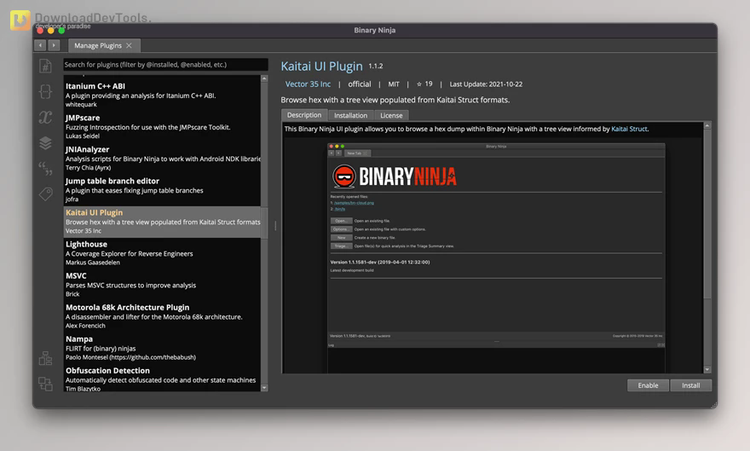Select the MSVC plugin

(162, 285)
